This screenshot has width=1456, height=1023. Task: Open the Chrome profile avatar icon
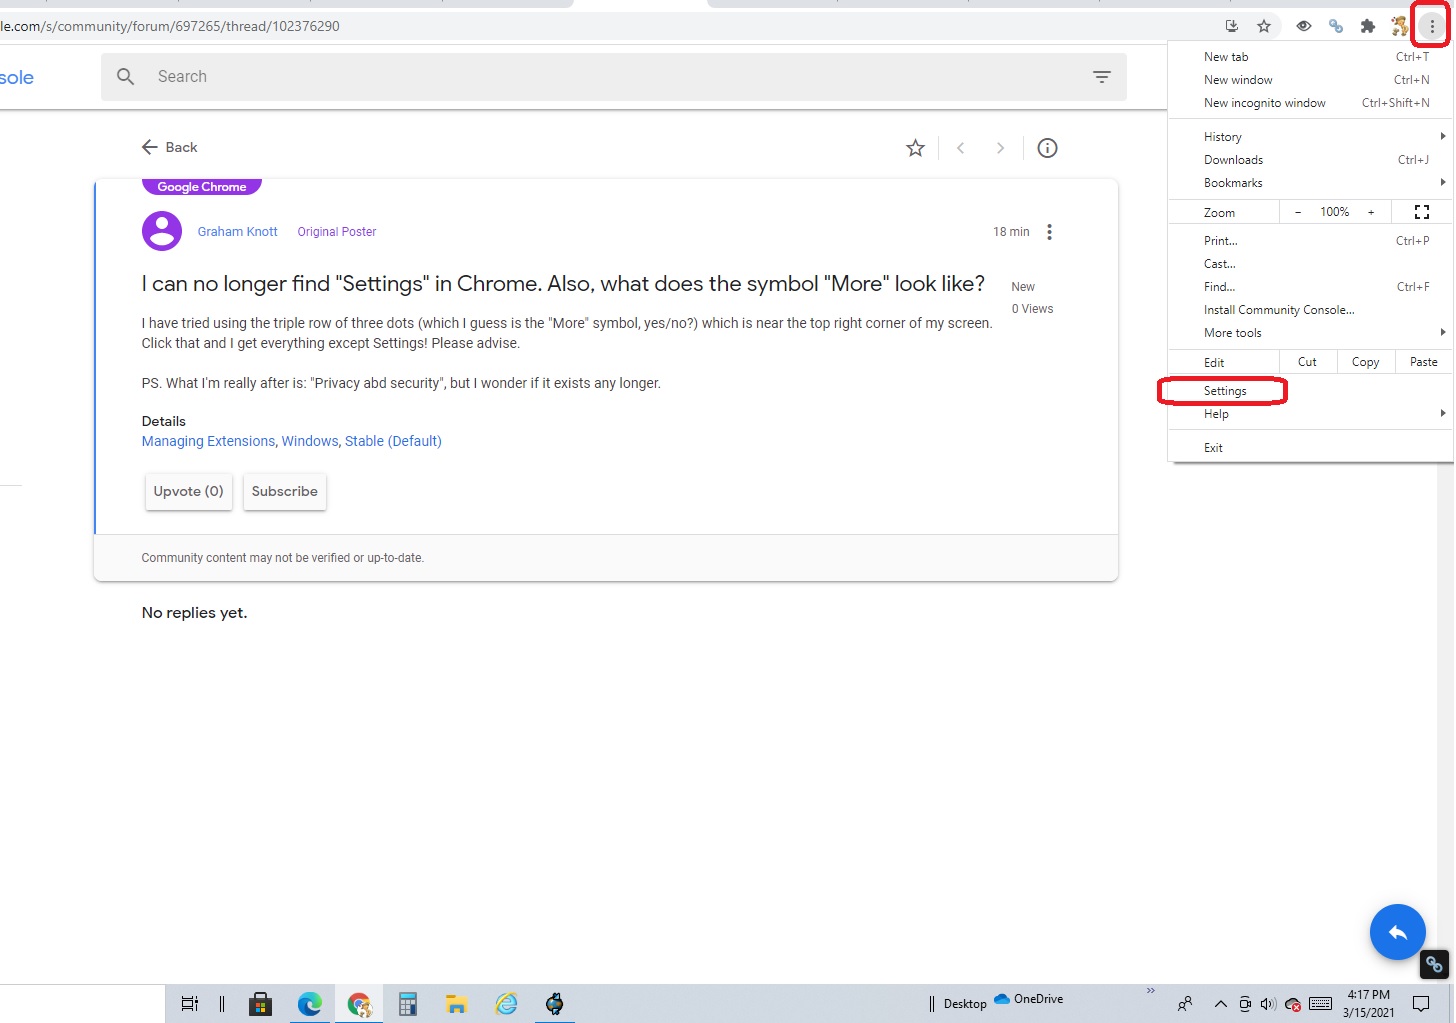(x=1400, y=26)
